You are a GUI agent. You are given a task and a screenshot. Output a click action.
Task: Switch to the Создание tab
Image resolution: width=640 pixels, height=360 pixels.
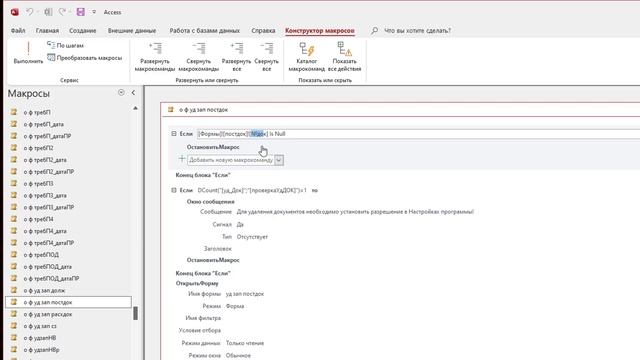coord(82,31)
